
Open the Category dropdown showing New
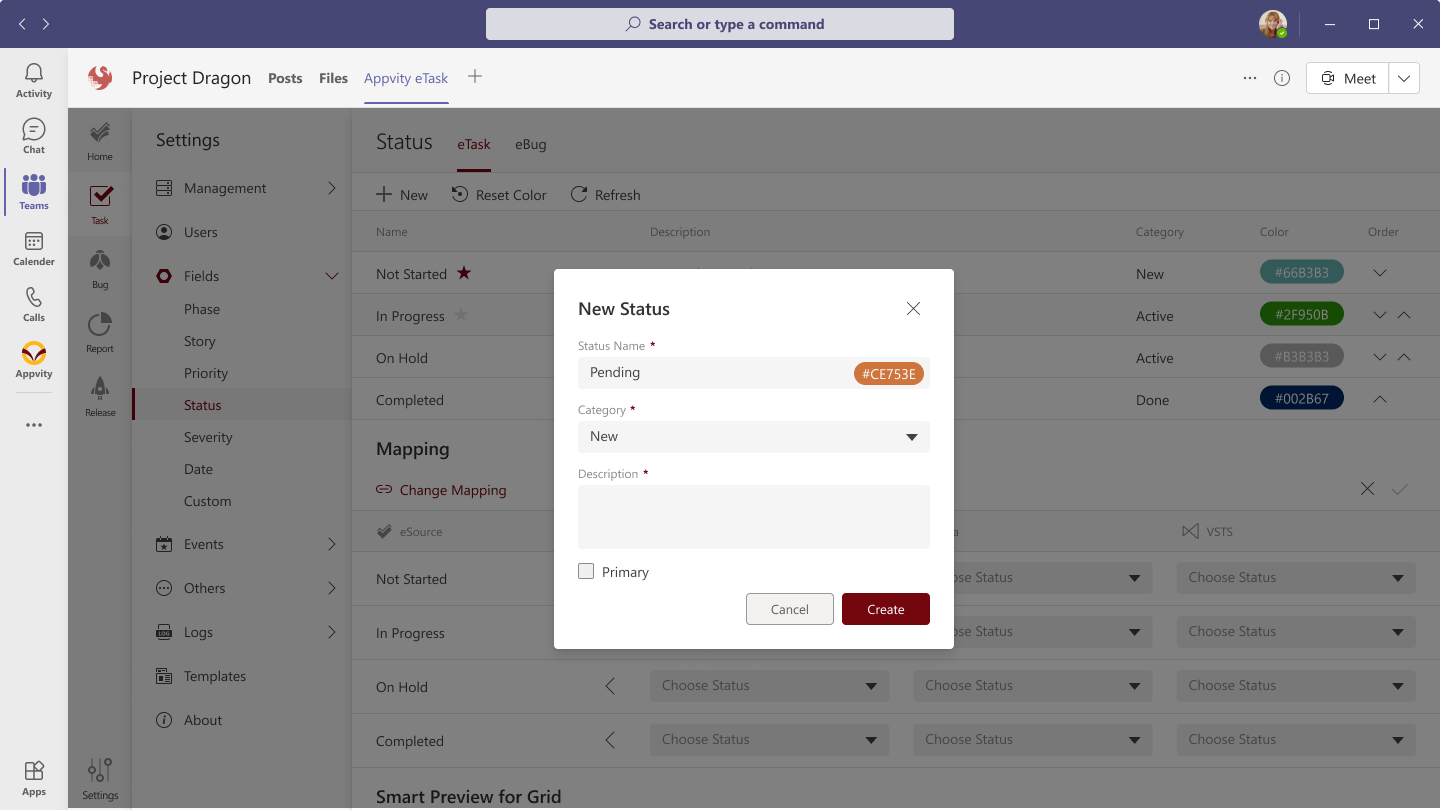tap(753, 437)
